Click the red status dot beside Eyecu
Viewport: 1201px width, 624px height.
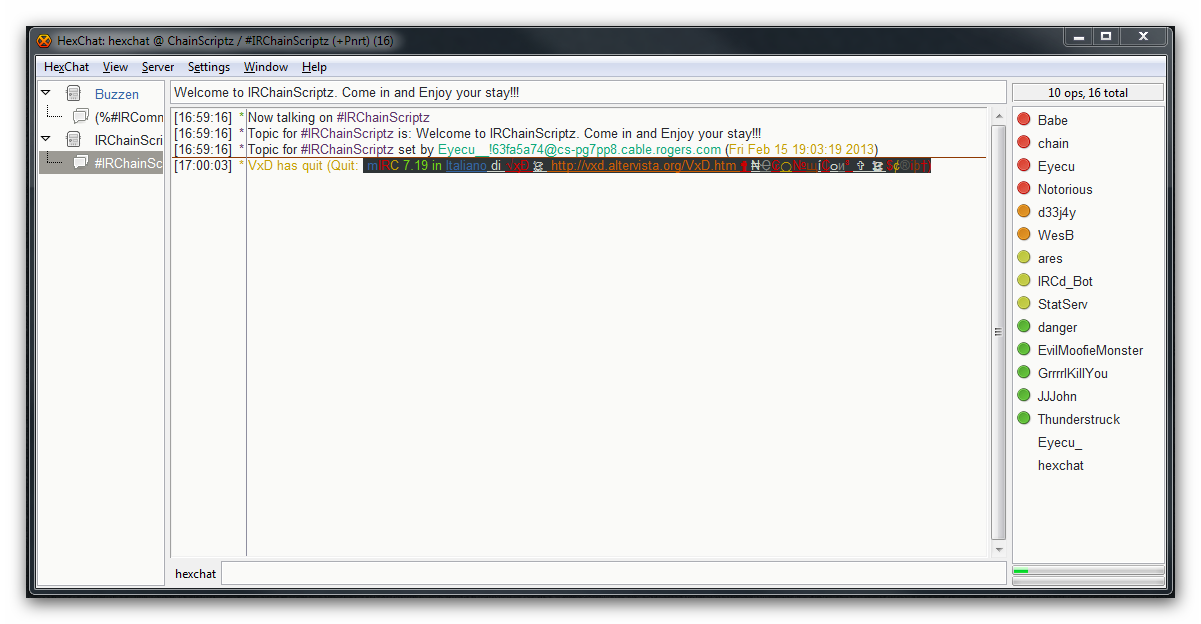point(1023,166)
